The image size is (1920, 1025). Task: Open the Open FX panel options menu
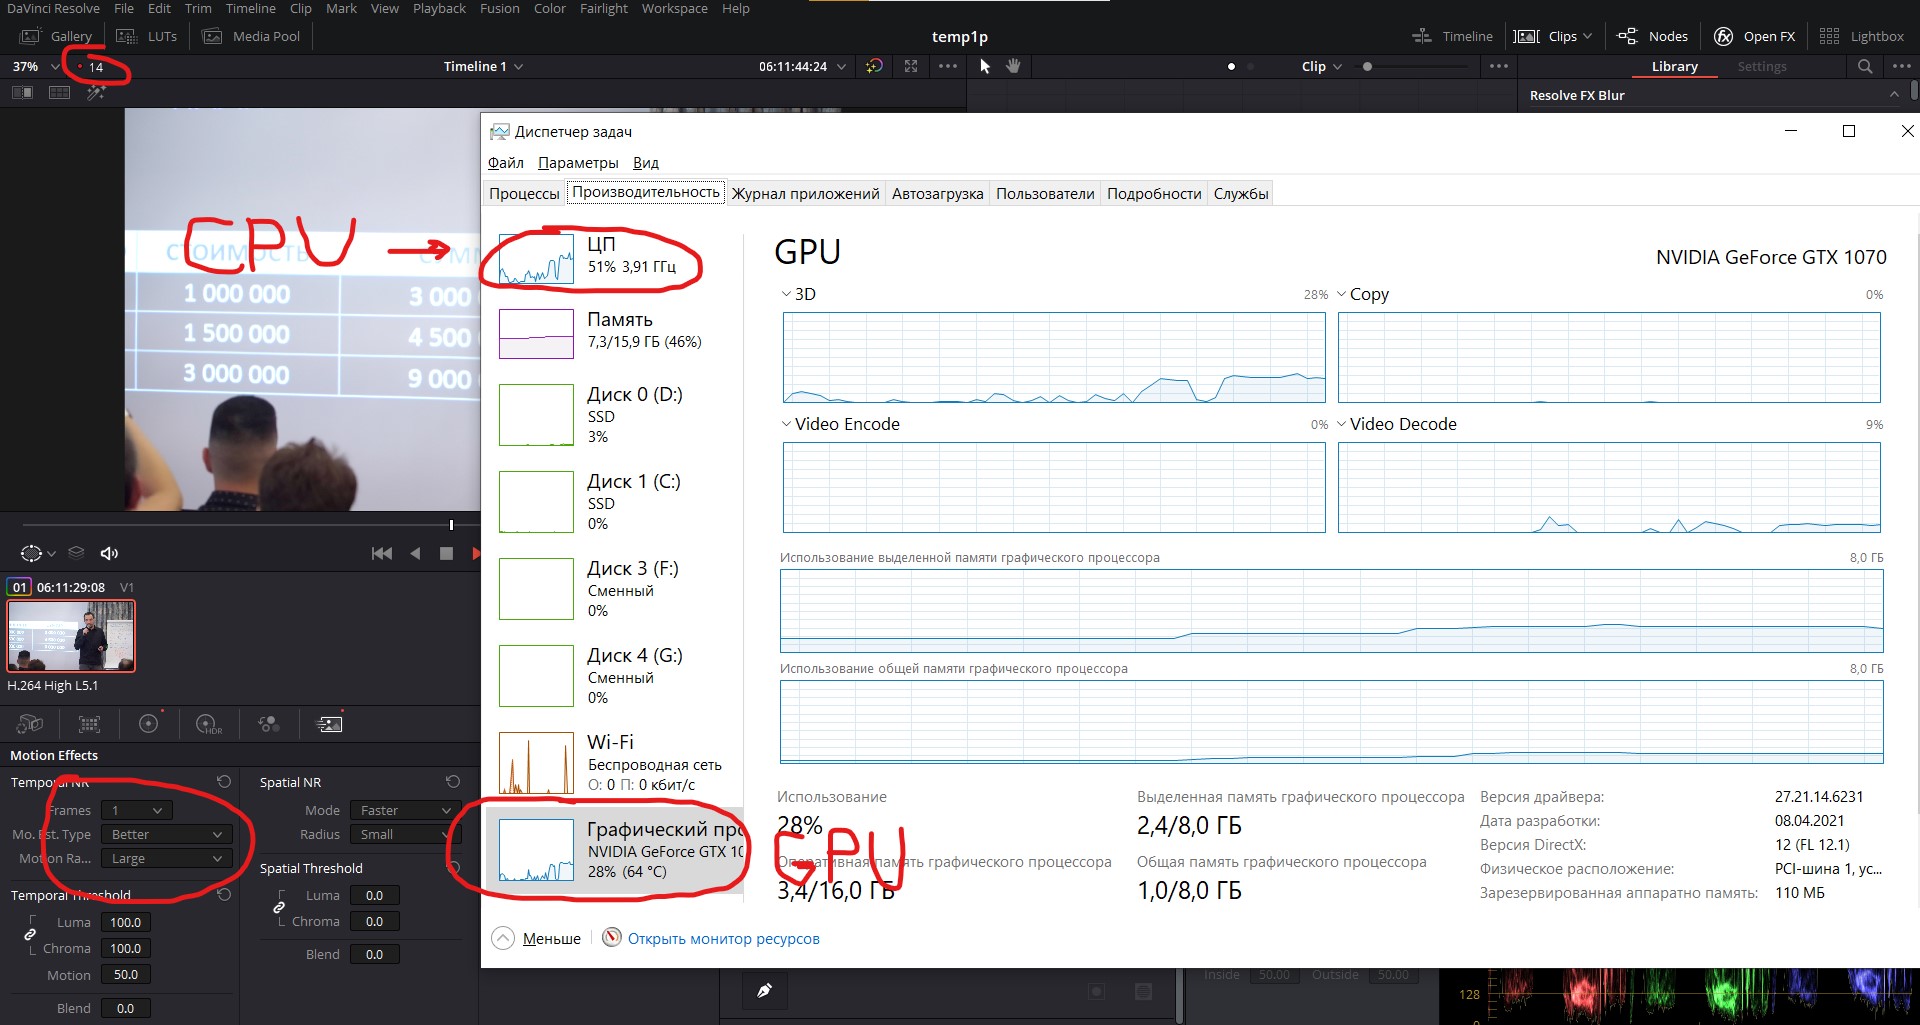click(x=1902, y=66)
